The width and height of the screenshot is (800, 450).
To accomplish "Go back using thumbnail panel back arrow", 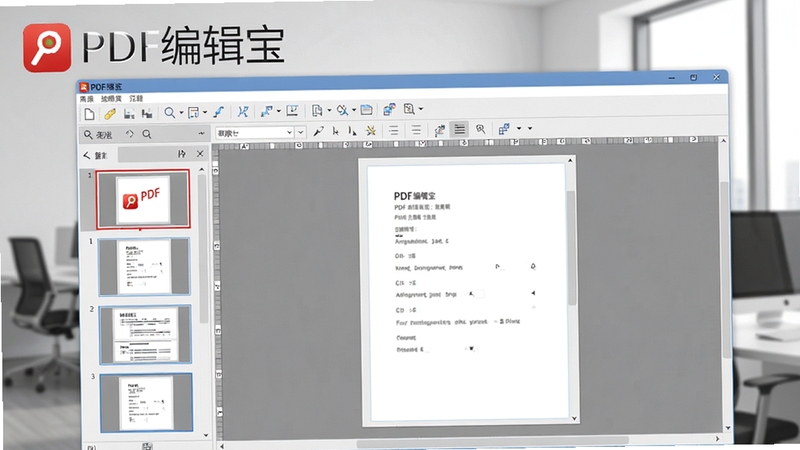I will pos(87,155).
